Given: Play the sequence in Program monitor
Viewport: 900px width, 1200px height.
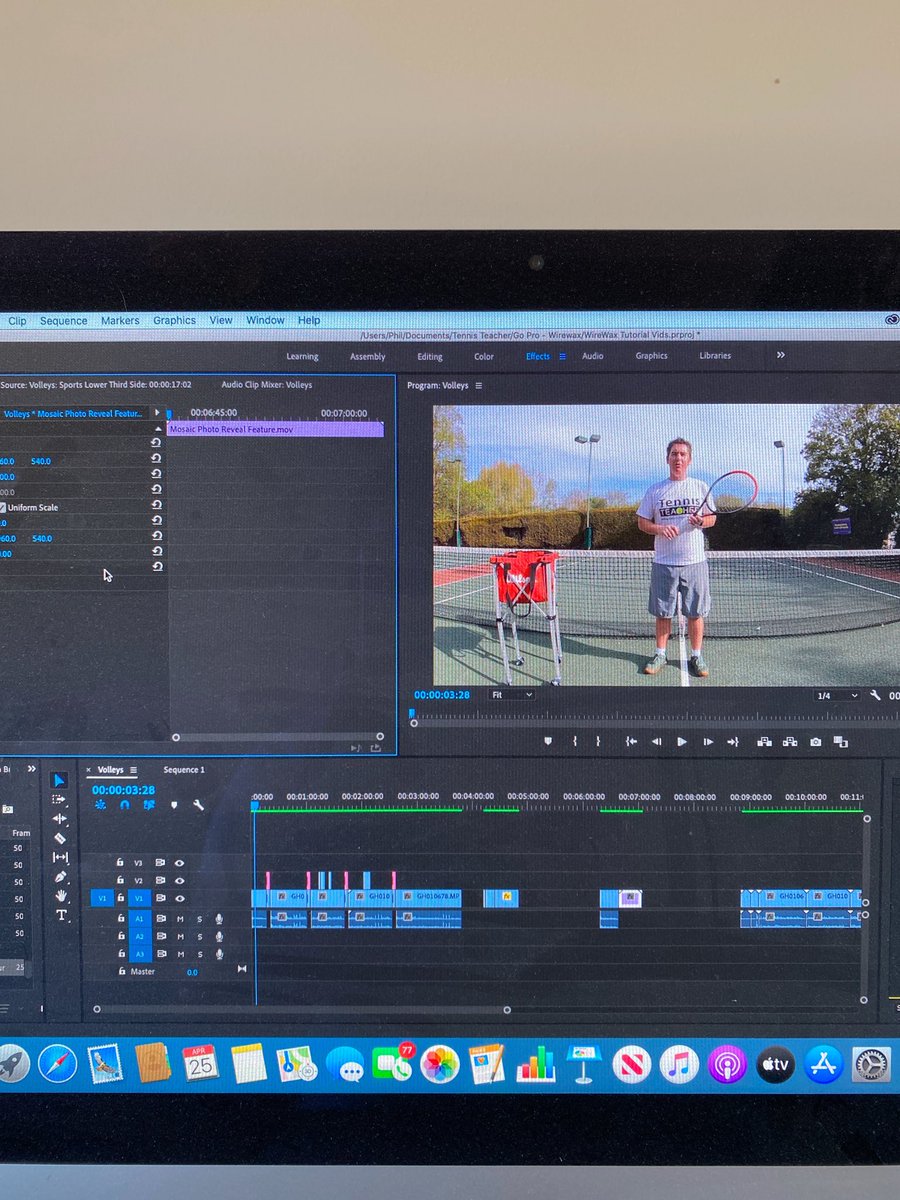Looking at the screenshot, I should pos(682,741).
